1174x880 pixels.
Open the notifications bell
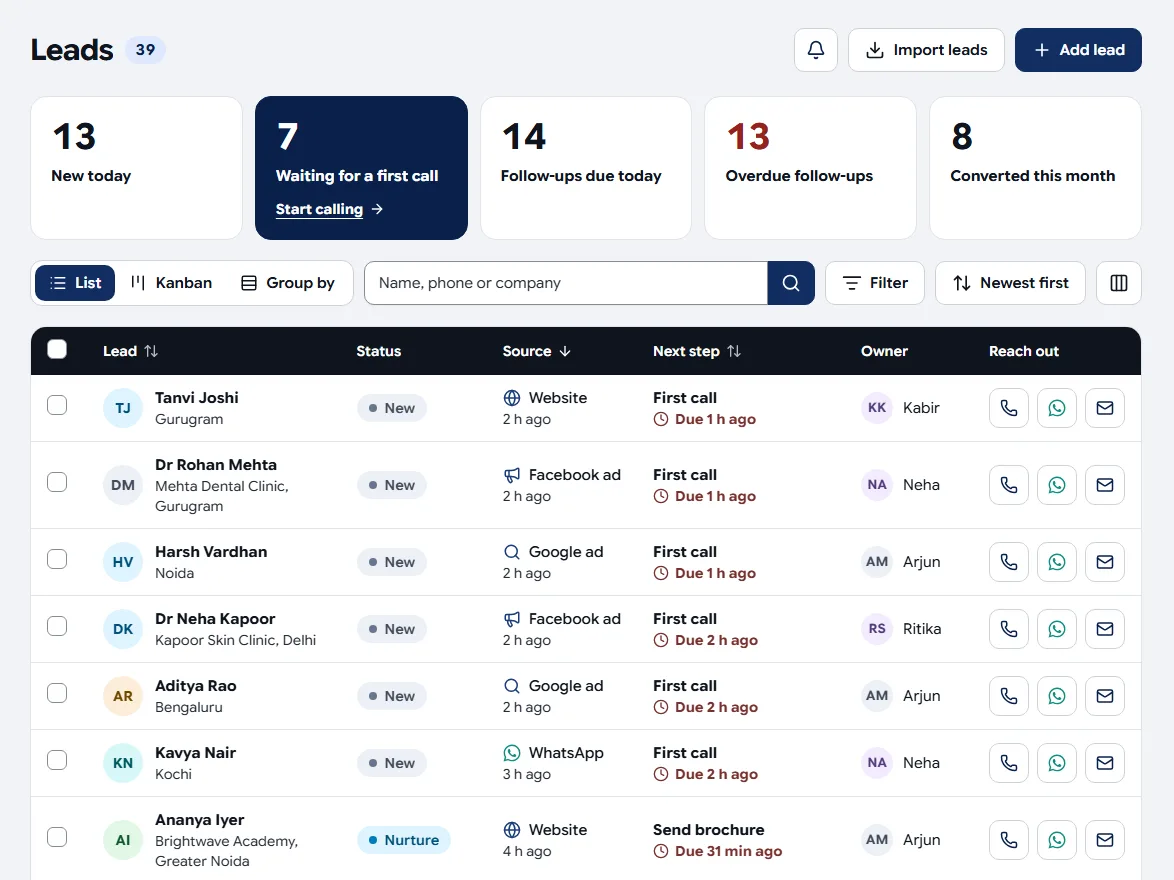(x=815, y=50)
